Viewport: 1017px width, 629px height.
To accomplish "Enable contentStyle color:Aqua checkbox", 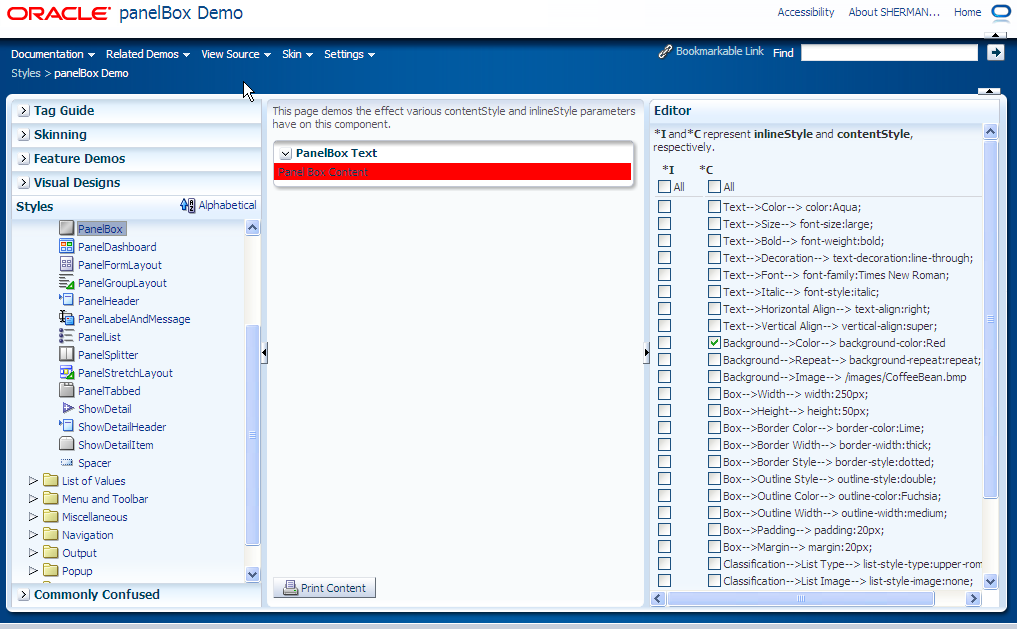I will coord(714,207).
